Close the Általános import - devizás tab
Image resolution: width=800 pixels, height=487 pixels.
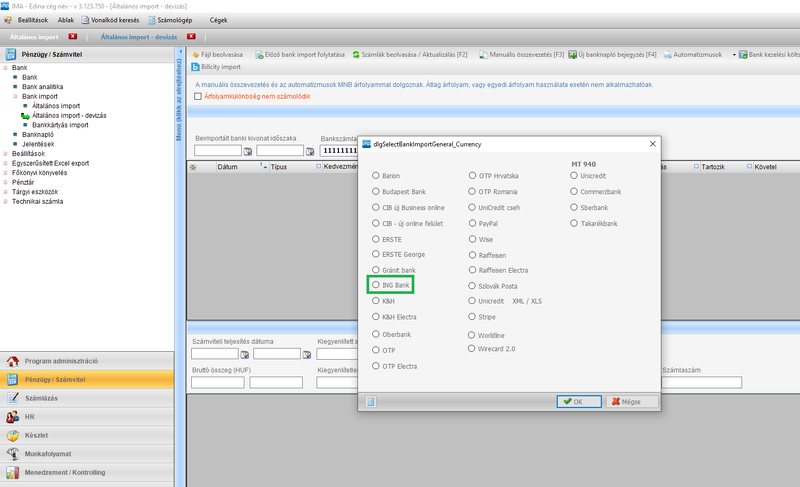click(191, 36)
